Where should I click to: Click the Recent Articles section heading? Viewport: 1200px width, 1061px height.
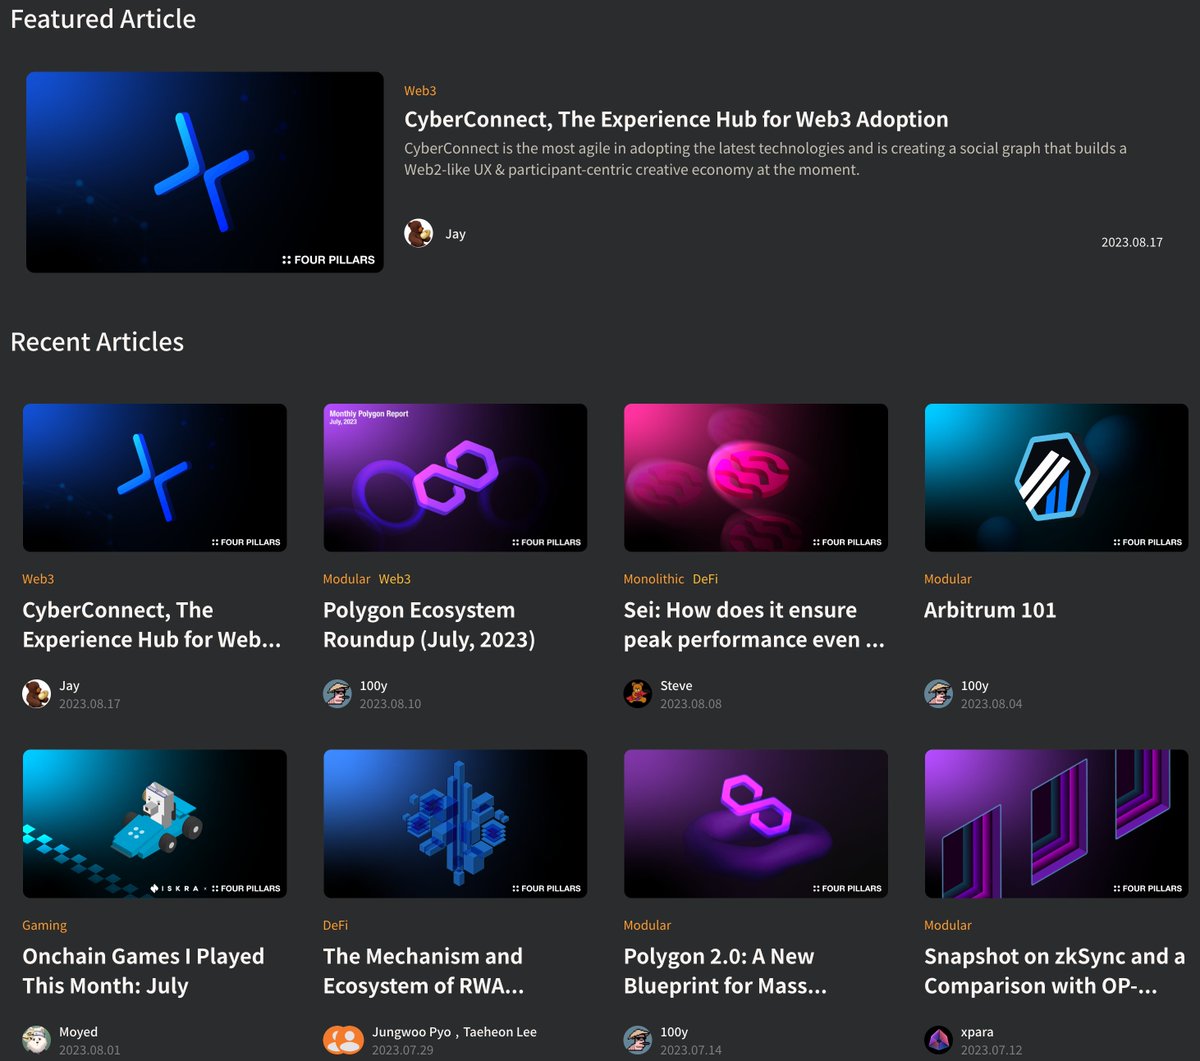coord(97,341)
